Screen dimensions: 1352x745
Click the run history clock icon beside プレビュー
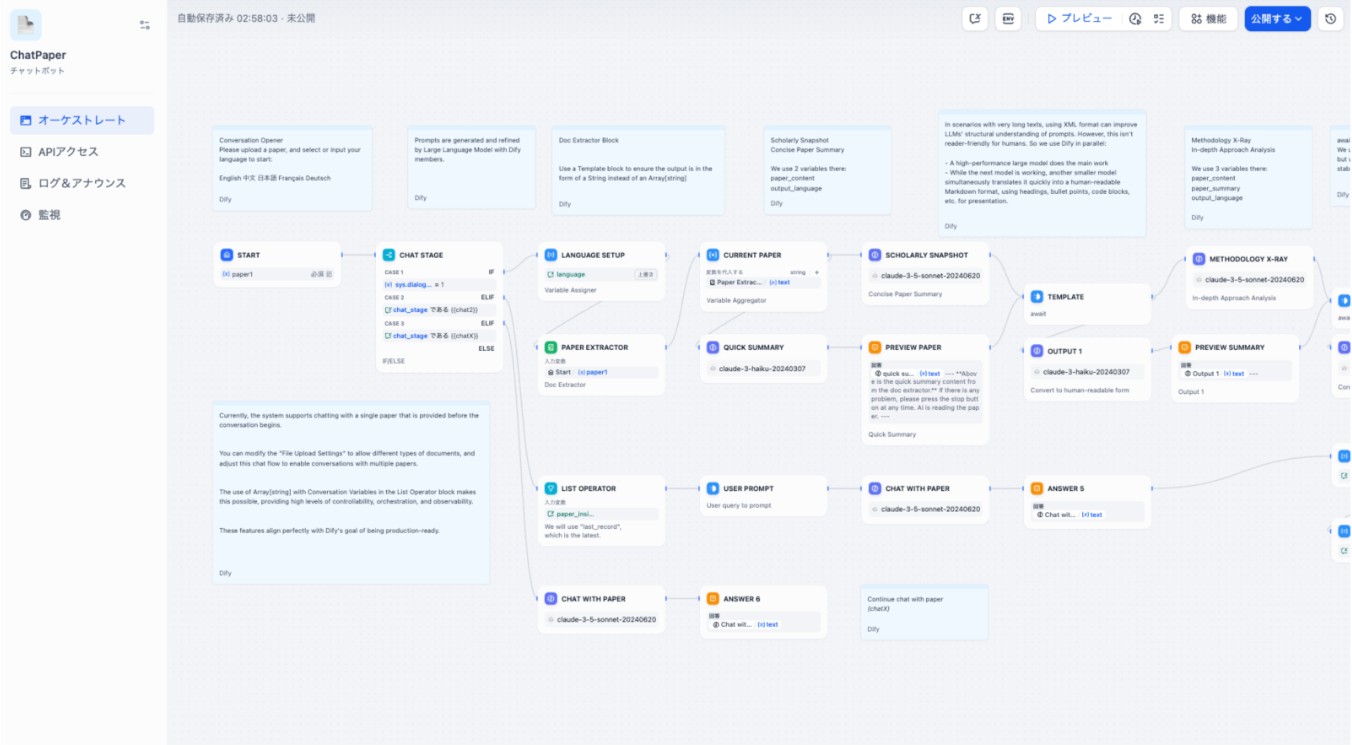tap(1135, 19)
